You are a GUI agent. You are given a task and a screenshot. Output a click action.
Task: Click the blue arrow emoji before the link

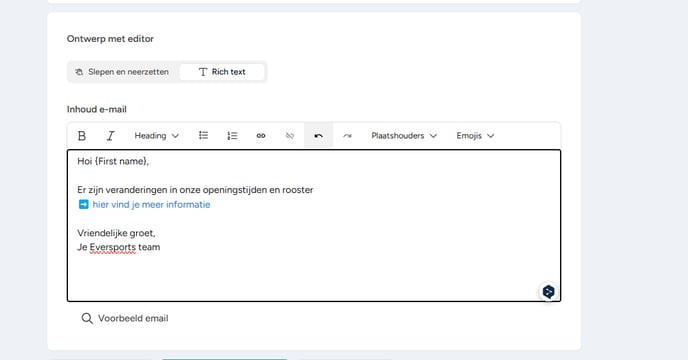(x=83, y=205)
